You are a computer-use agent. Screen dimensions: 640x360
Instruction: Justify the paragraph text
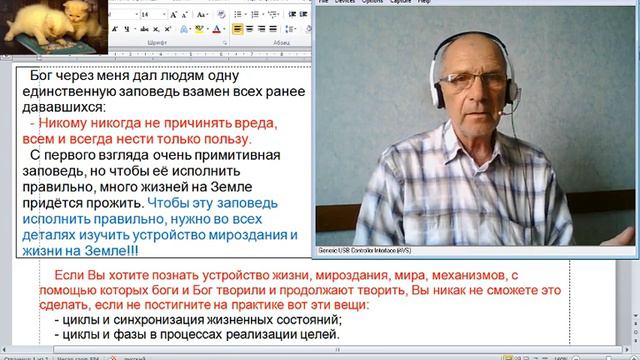pos(273,29)
